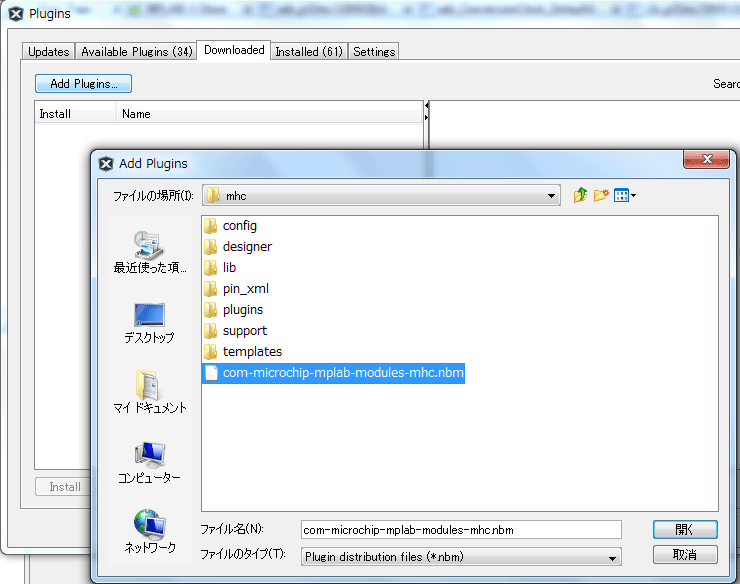Switch to Available Plugins (34) tab
The height and width of the screenshot is (584, 740).
(137, 51)
